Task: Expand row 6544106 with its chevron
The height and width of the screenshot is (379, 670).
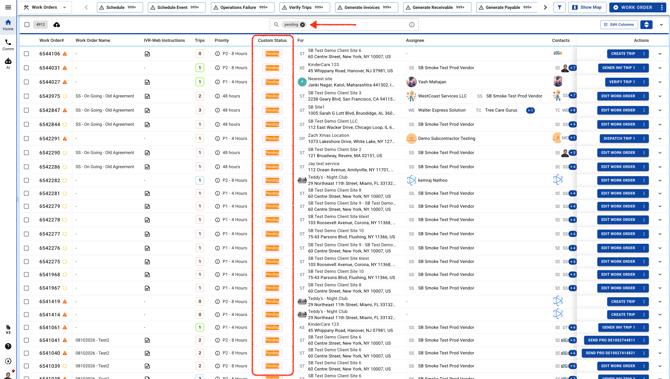Action: 660,54
